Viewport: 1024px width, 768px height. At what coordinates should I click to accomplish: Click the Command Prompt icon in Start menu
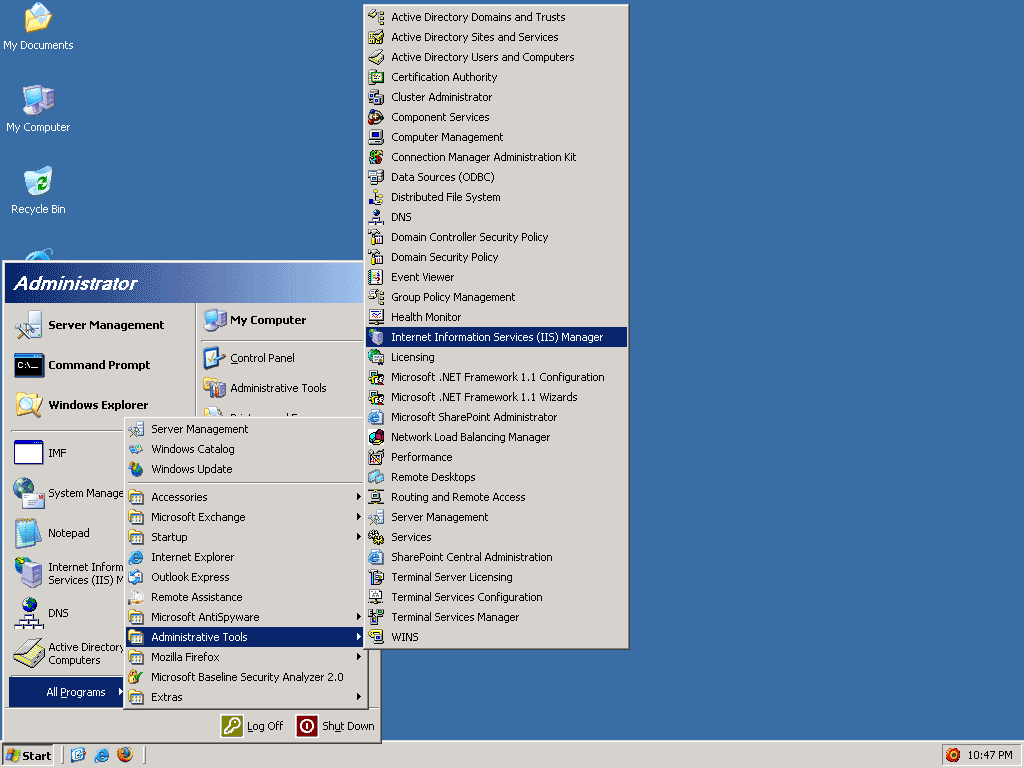29,365
